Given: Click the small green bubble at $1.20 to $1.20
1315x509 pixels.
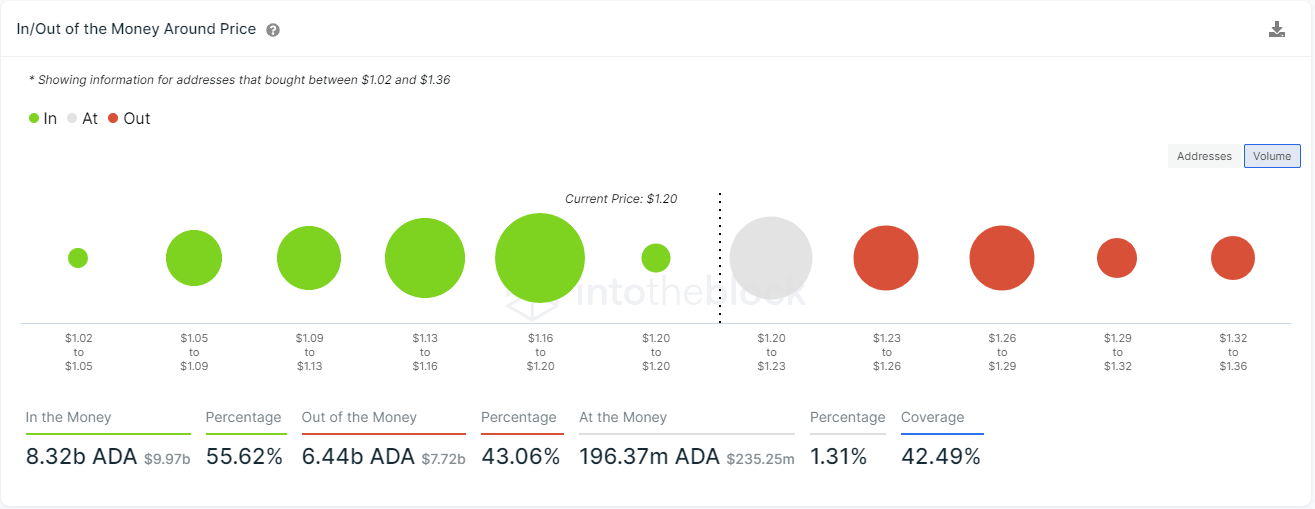Looking at the screenshot, I should pos(656,258).
